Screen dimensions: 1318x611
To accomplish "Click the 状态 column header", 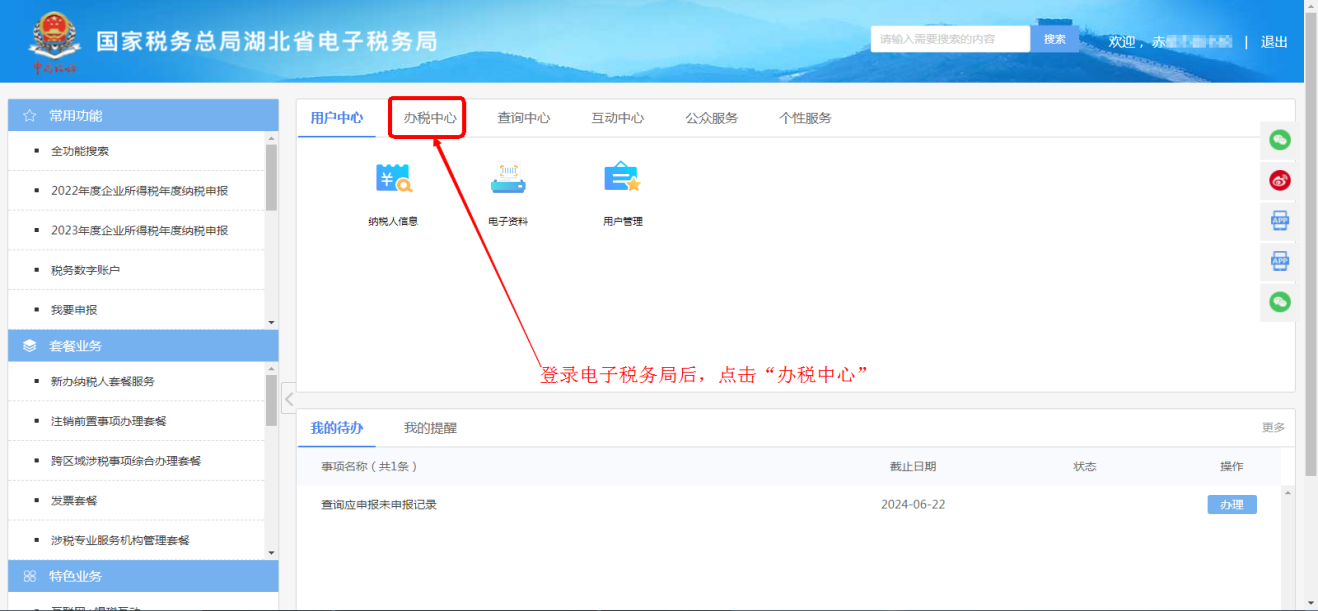I will click(x=1085, y=467).
